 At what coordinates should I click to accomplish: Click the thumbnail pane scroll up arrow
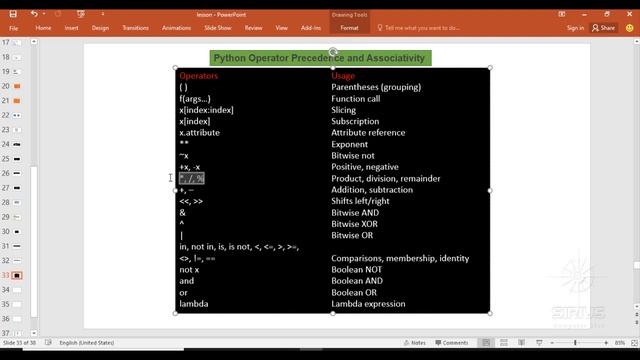(34, 42)
